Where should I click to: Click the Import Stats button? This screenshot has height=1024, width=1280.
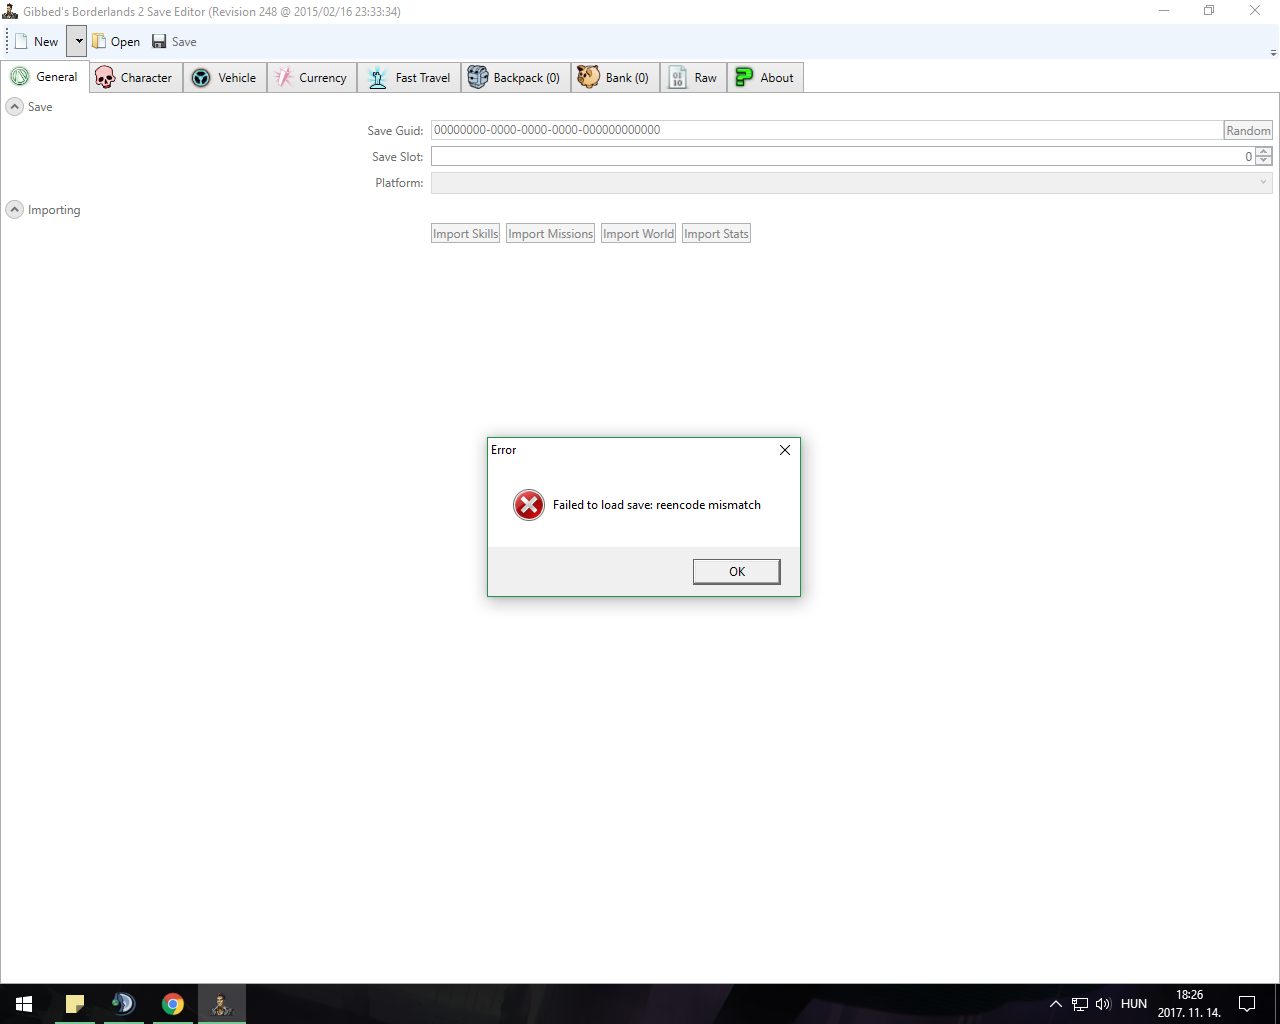pyautogui.click(x=716, y=234)
